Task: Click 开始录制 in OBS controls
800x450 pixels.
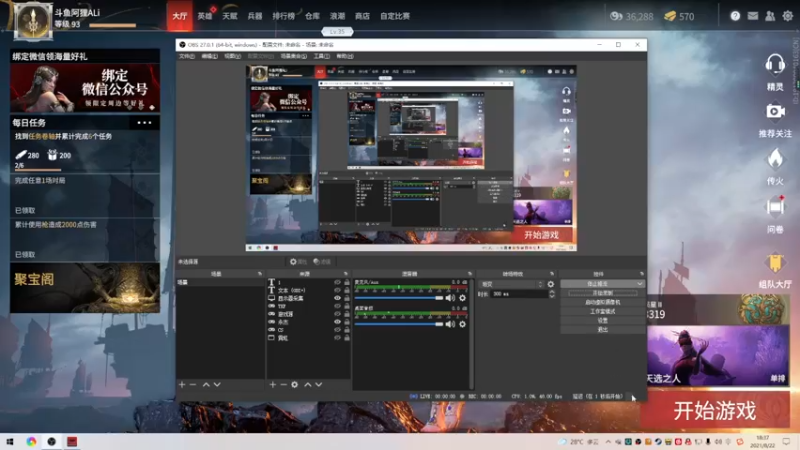Action: tap(603, 293)
